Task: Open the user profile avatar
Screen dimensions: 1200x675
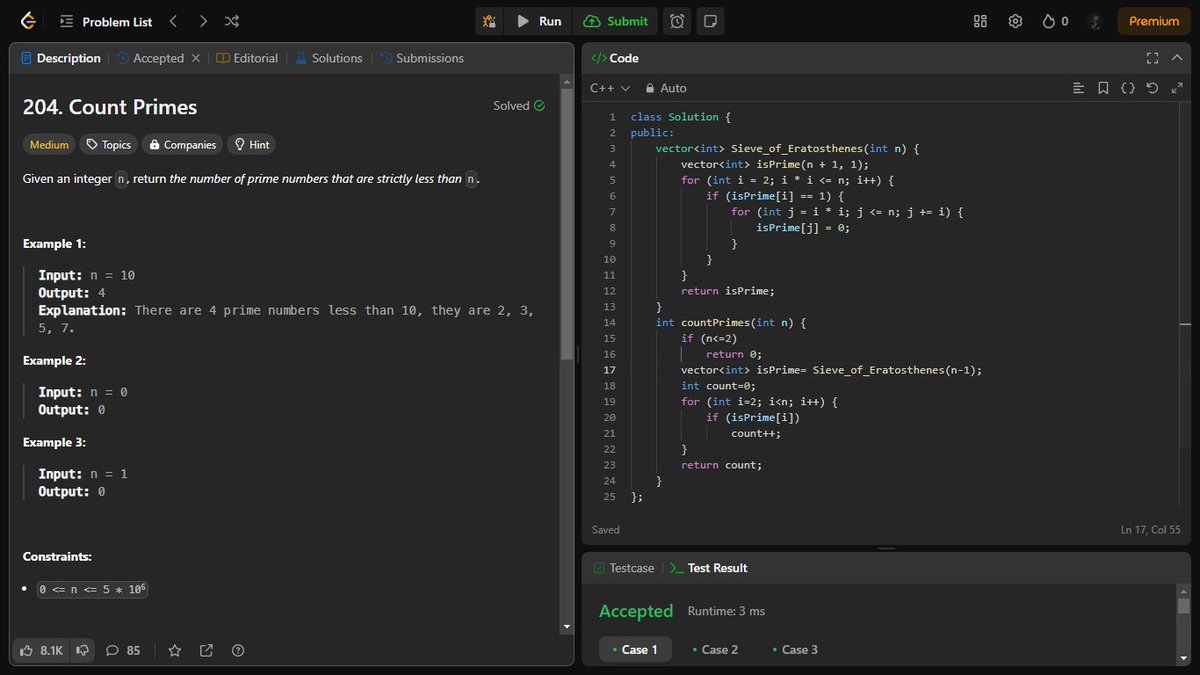Action: (1095, 21)
